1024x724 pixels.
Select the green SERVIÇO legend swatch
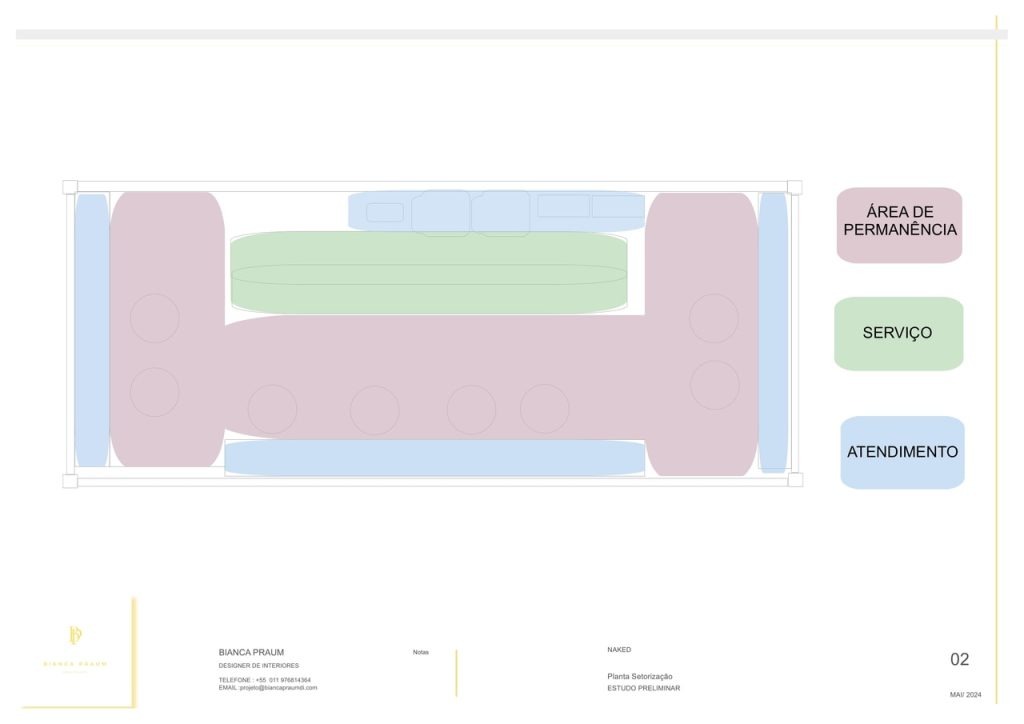(x=898, y=333)
